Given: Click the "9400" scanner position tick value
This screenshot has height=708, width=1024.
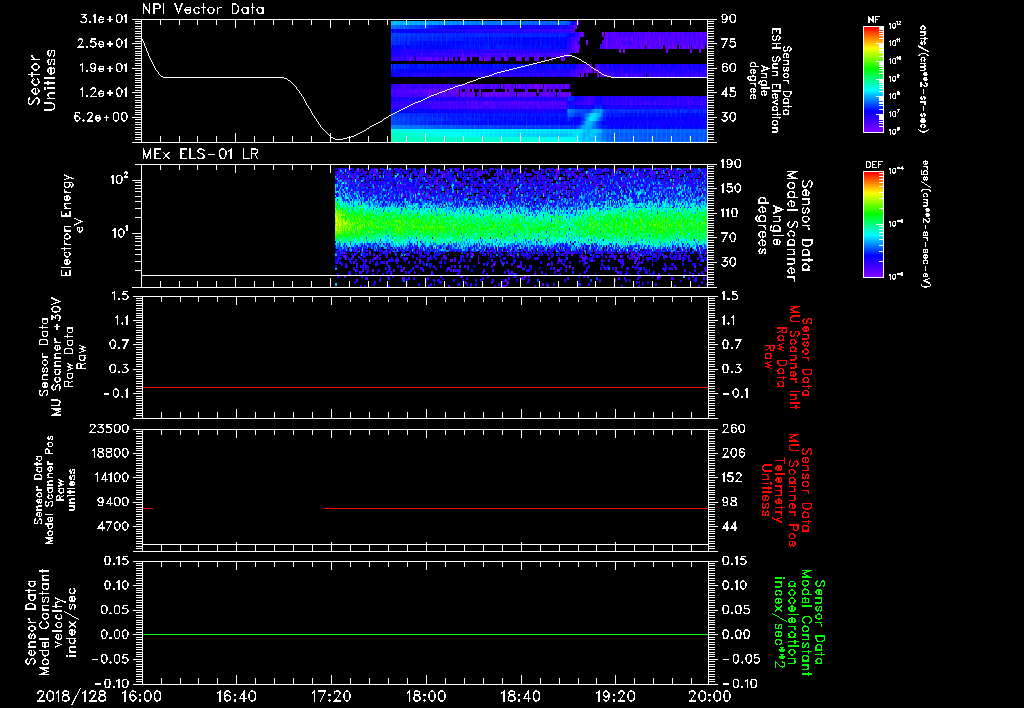Looking at the screenshot, I should coord(112,502).
